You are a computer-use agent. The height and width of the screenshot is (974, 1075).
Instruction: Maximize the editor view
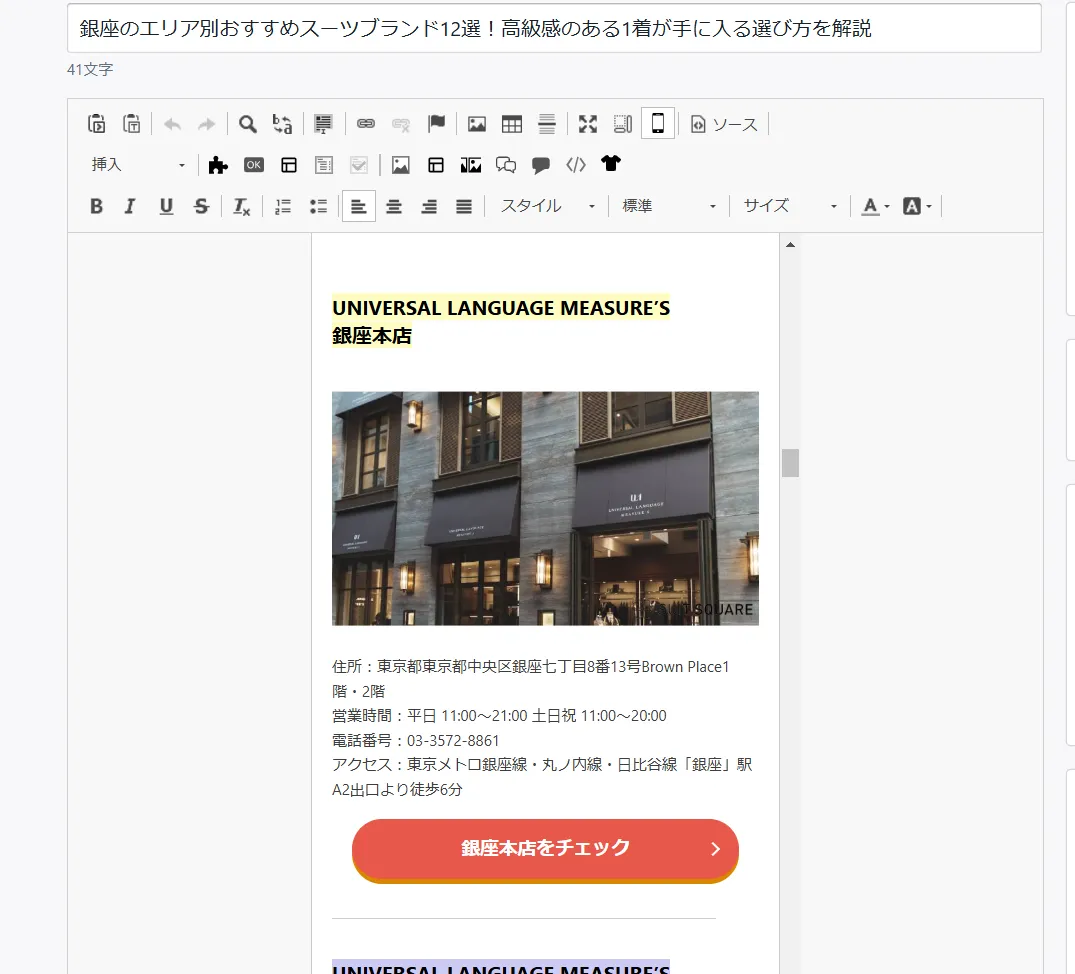(587, 123)
